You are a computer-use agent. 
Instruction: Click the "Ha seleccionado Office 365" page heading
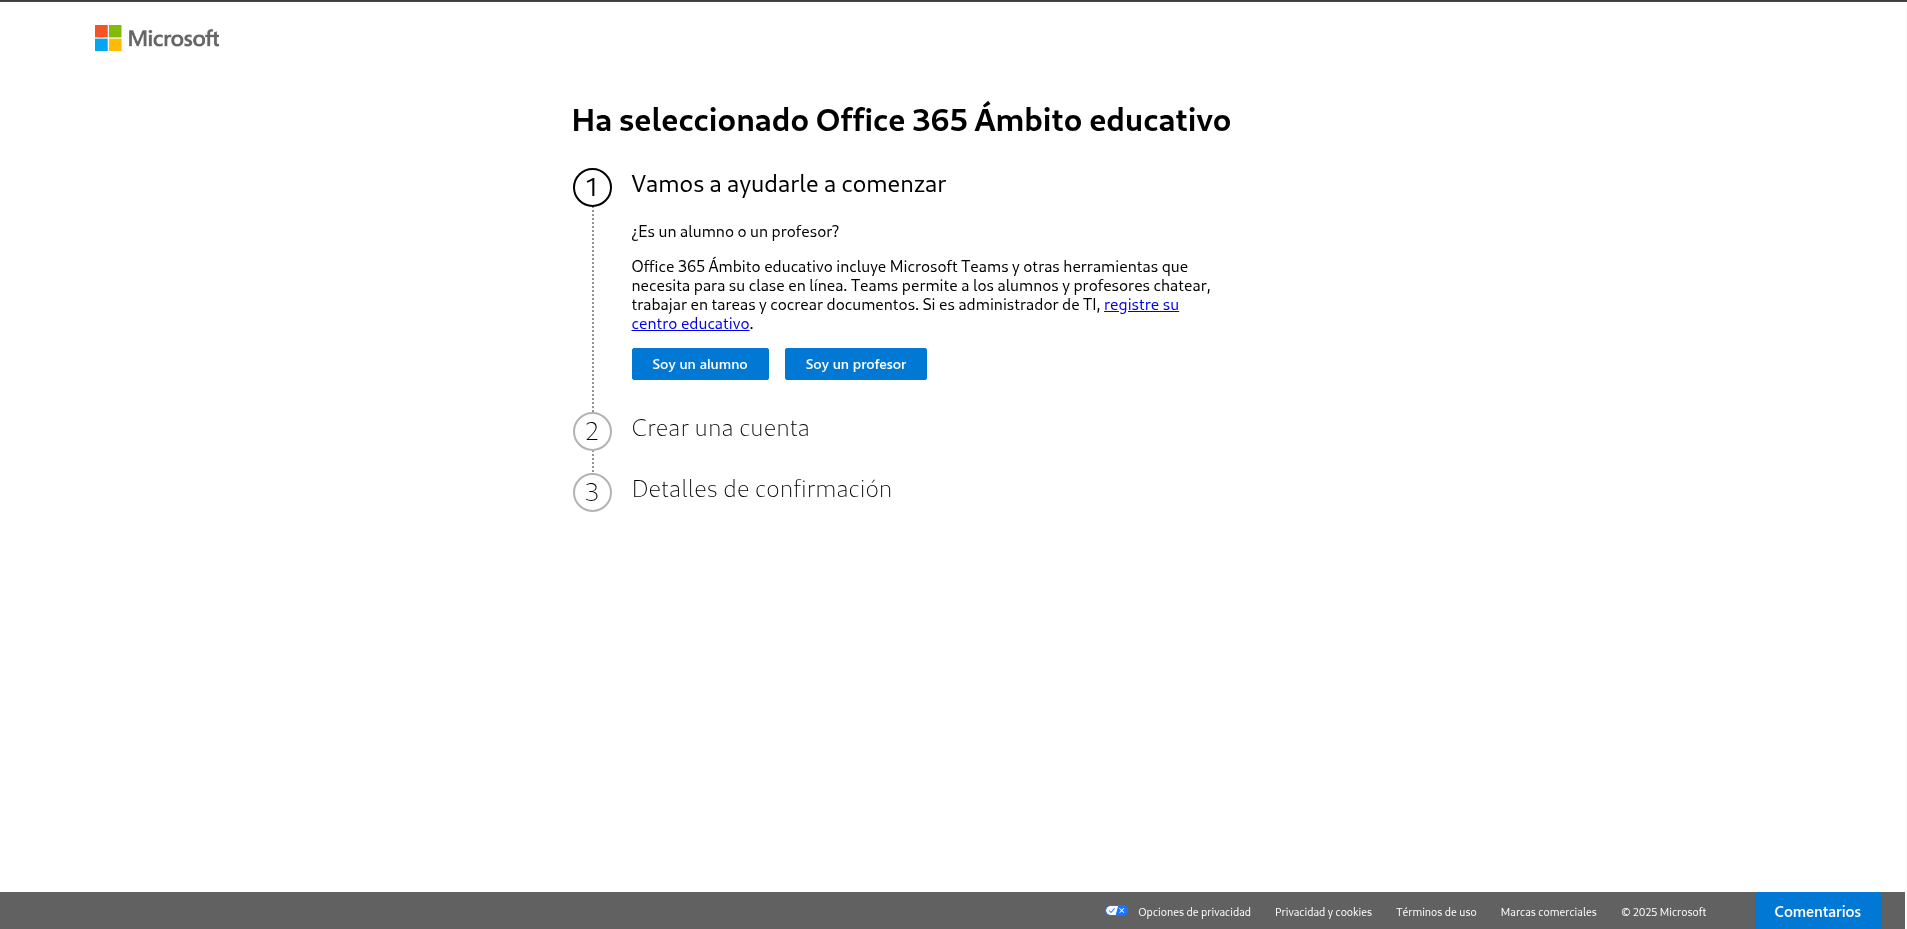(x=900, y=120)
